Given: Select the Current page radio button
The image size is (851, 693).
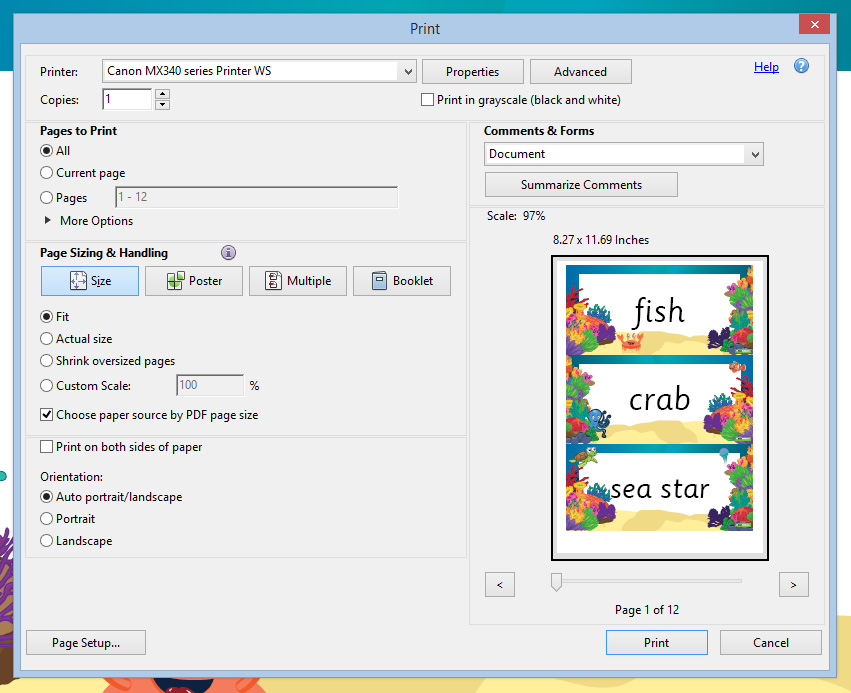Looking at the screenshot, I should click(x=47, y=173).
